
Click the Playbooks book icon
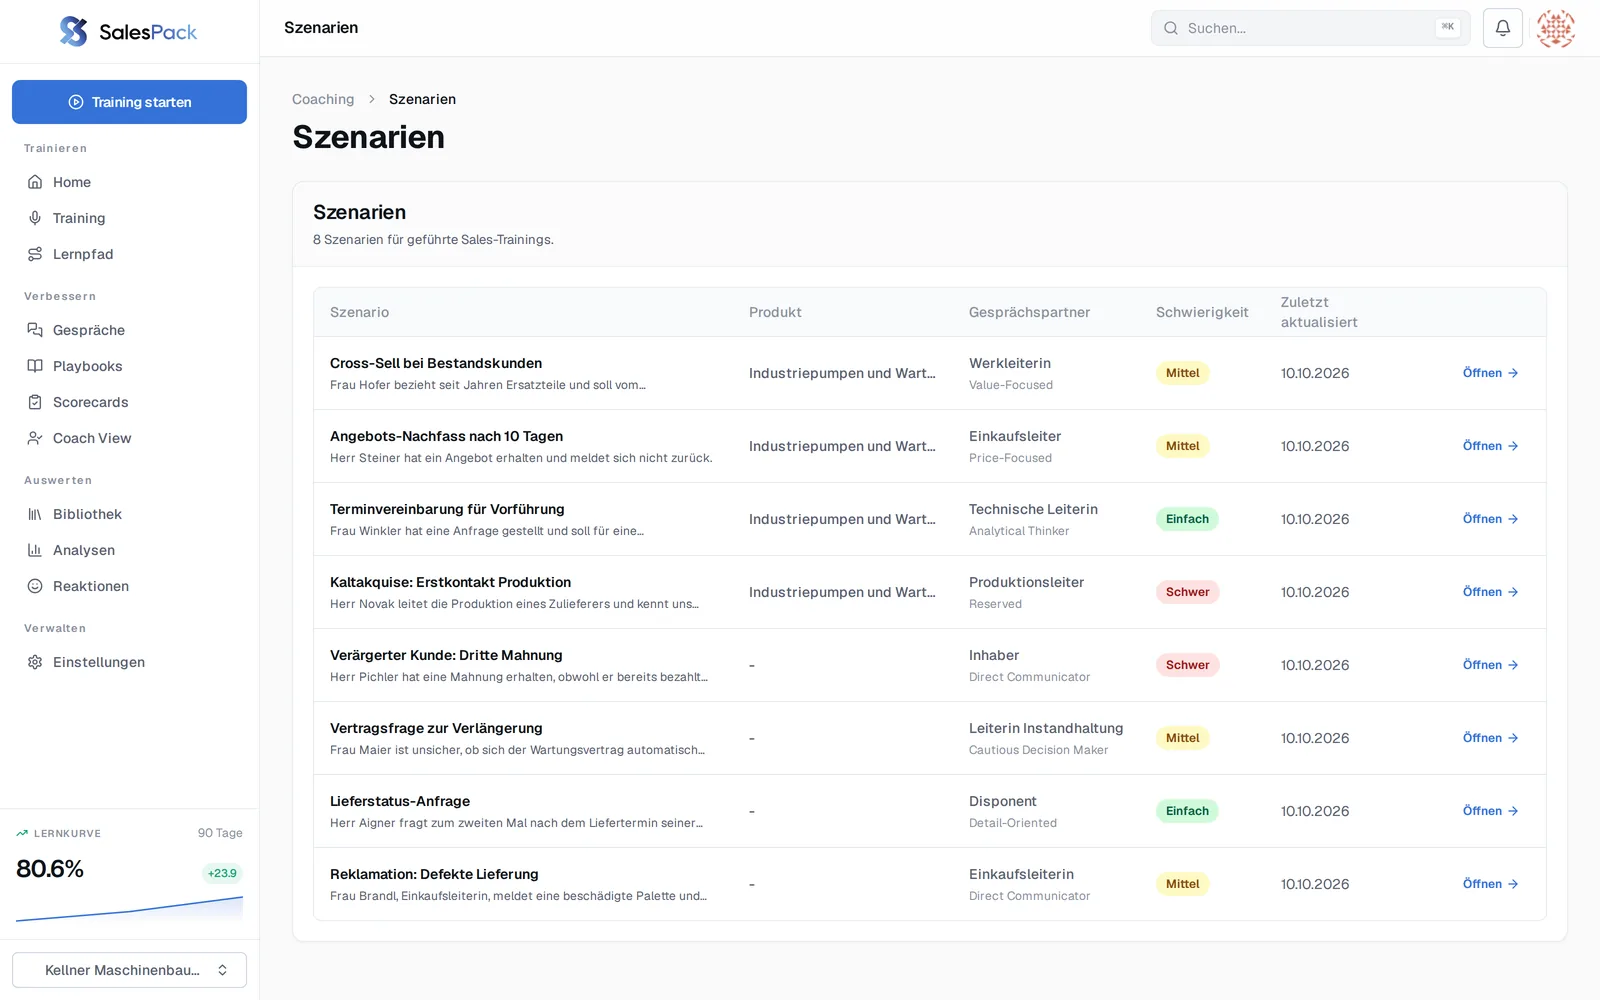[x=35, y=366]
